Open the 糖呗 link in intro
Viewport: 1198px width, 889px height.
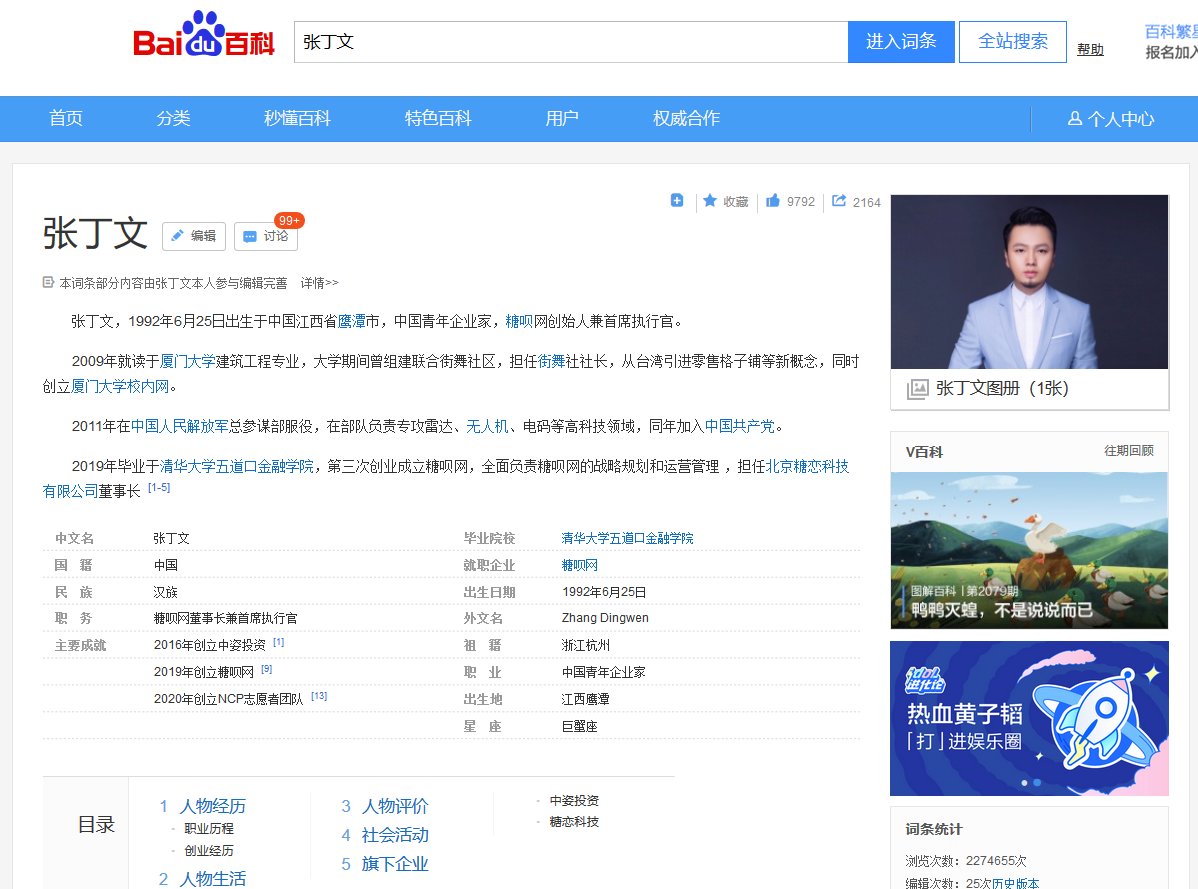[x=519, y=322]
